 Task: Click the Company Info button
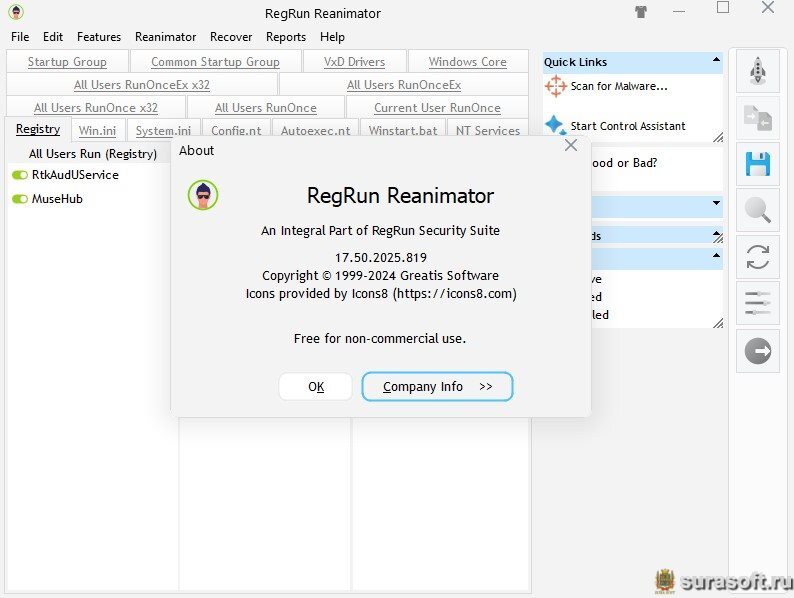[x=438, y=387]
